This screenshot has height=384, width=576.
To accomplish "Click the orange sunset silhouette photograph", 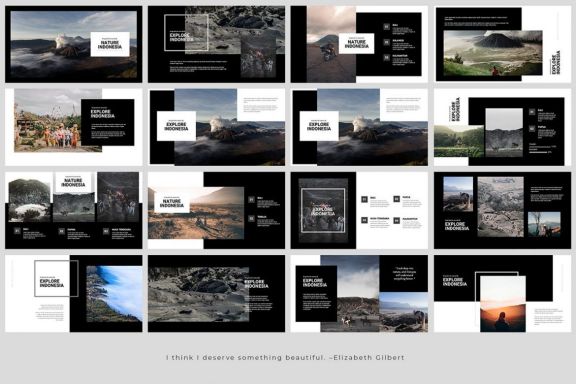I will click(x=503, y=304).
